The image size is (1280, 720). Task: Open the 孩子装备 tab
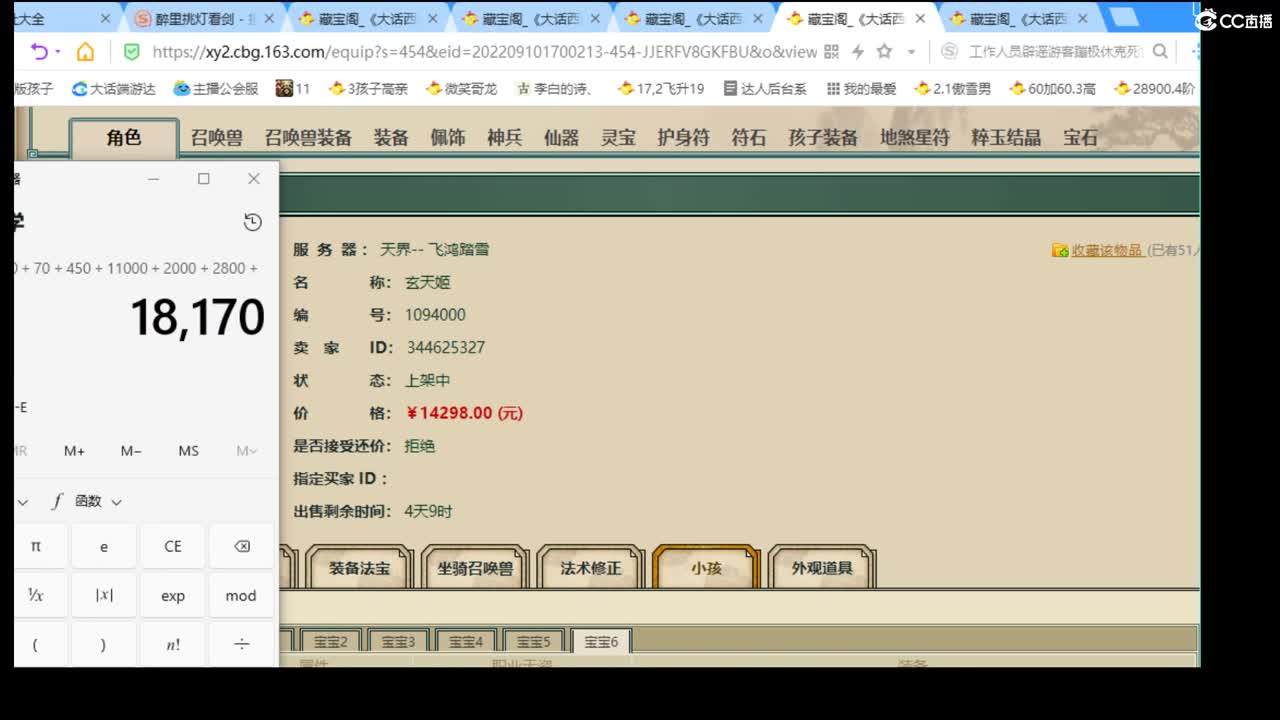[823, 138]
